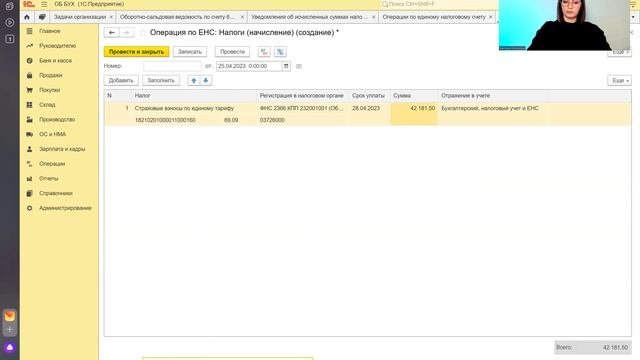Move row up with the blue up arrow
640x360 pixels.
pyautogui.click(x=194, y=80)
